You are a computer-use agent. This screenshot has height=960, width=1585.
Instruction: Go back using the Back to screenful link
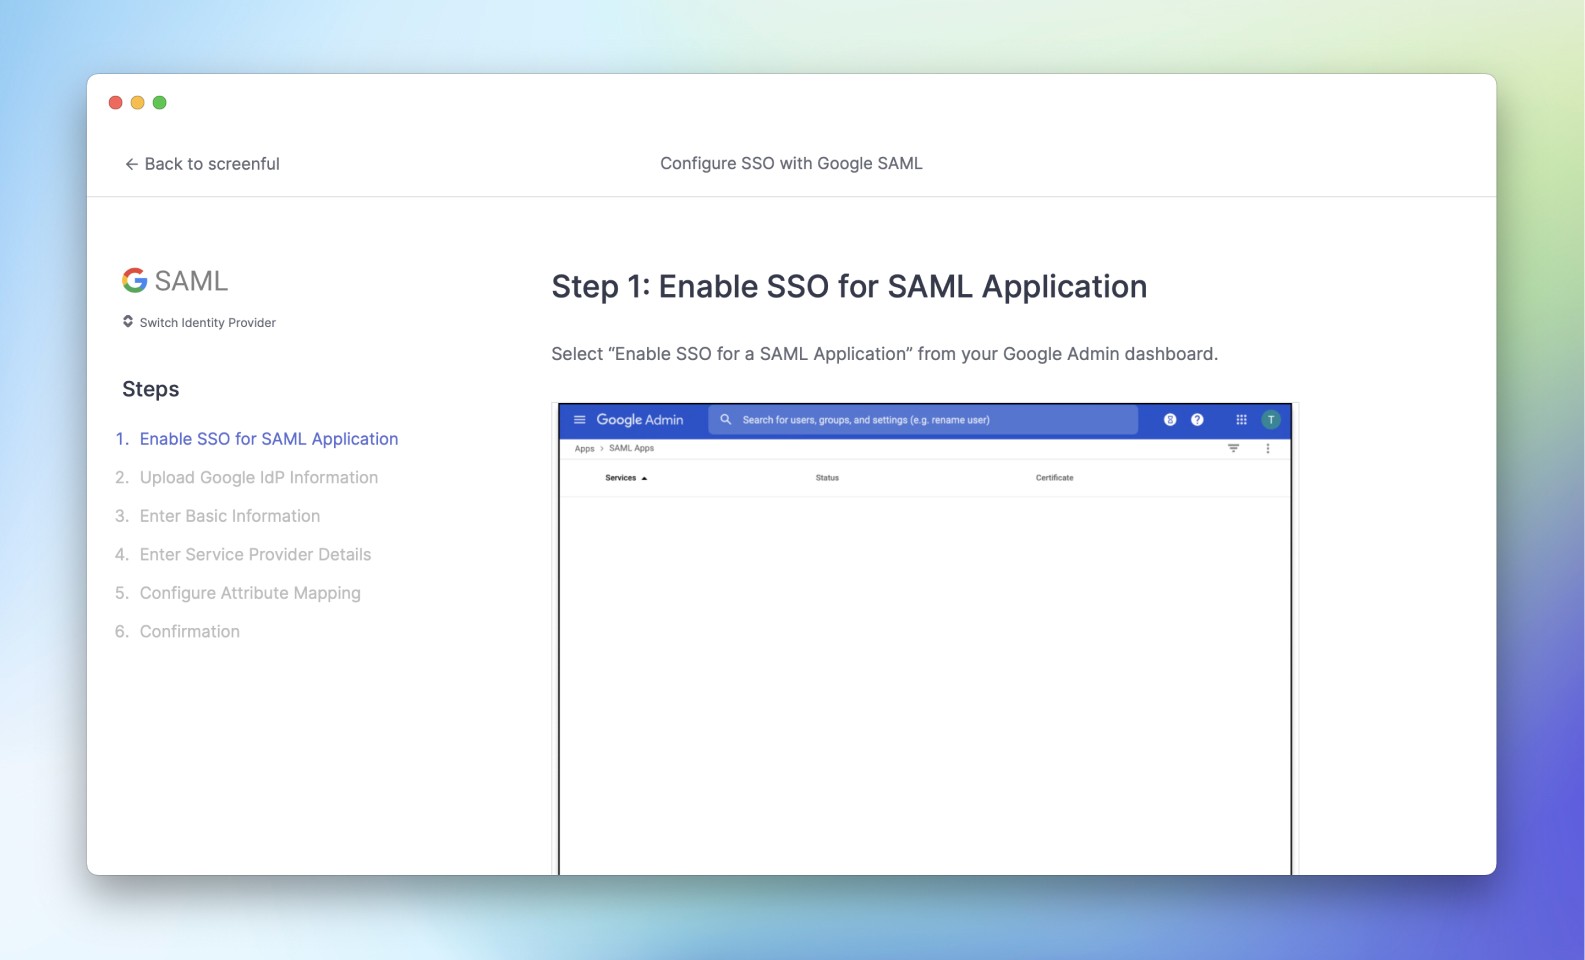(202, 164)
